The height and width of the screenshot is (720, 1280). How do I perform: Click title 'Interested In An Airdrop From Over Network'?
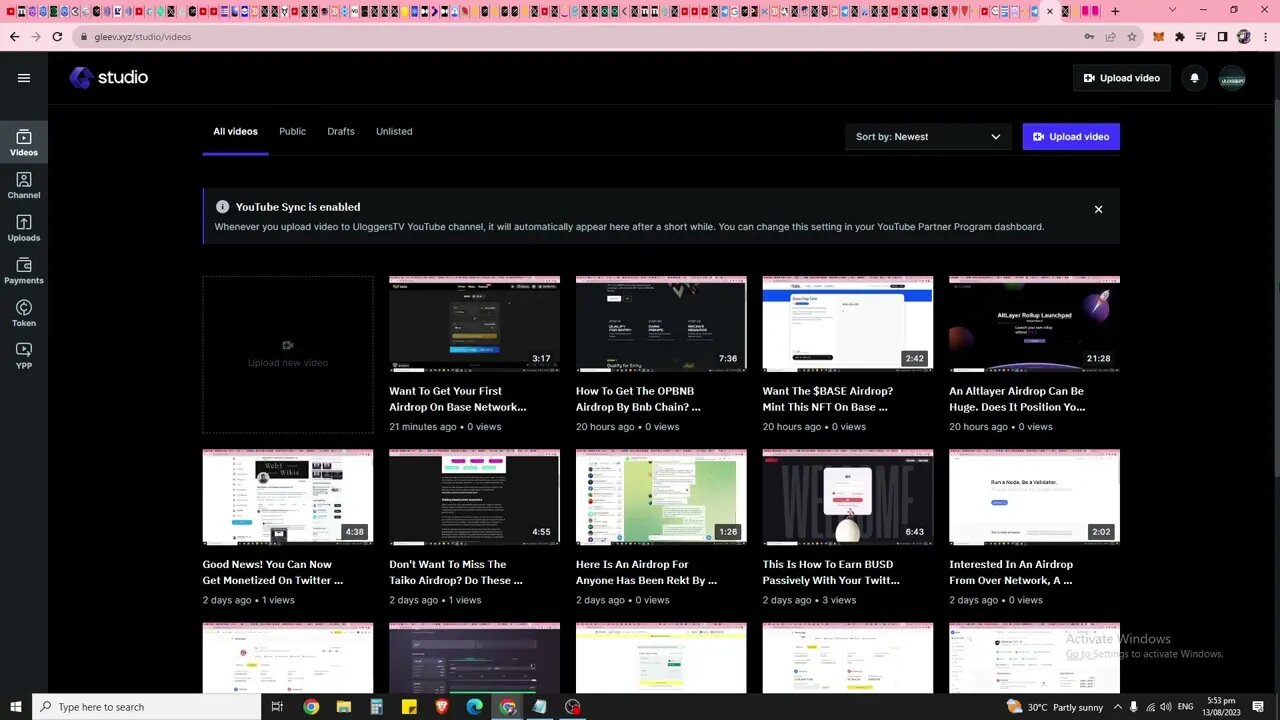click(x=1011, y=572)
